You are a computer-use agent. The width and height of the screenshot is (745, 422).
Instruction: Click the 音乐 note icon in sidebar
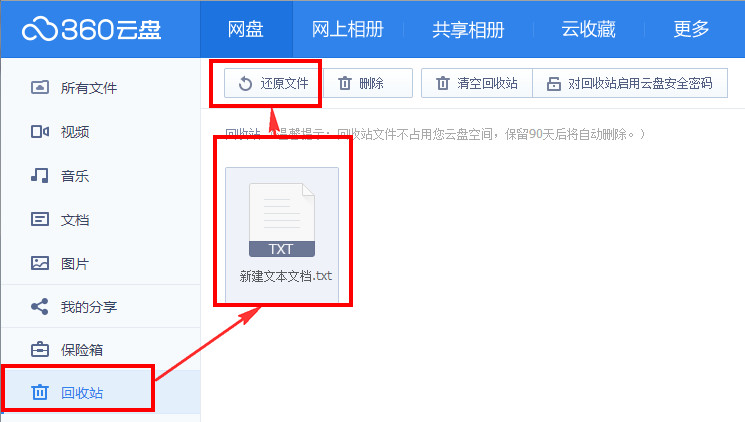point(40,176)
